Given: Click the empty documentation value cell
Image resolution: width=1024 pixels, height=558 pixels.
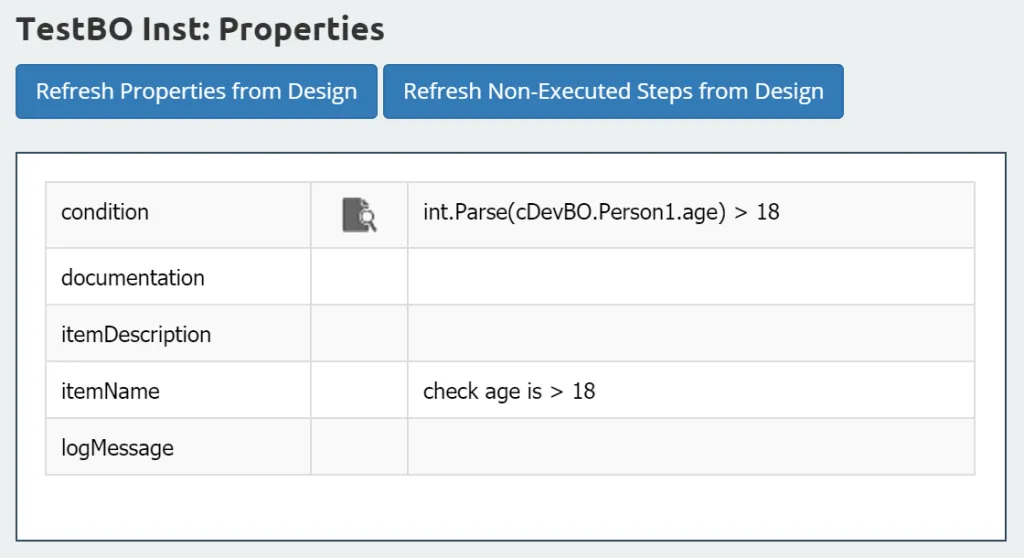Looking at the screenshot, I should (x=691, y=277).
